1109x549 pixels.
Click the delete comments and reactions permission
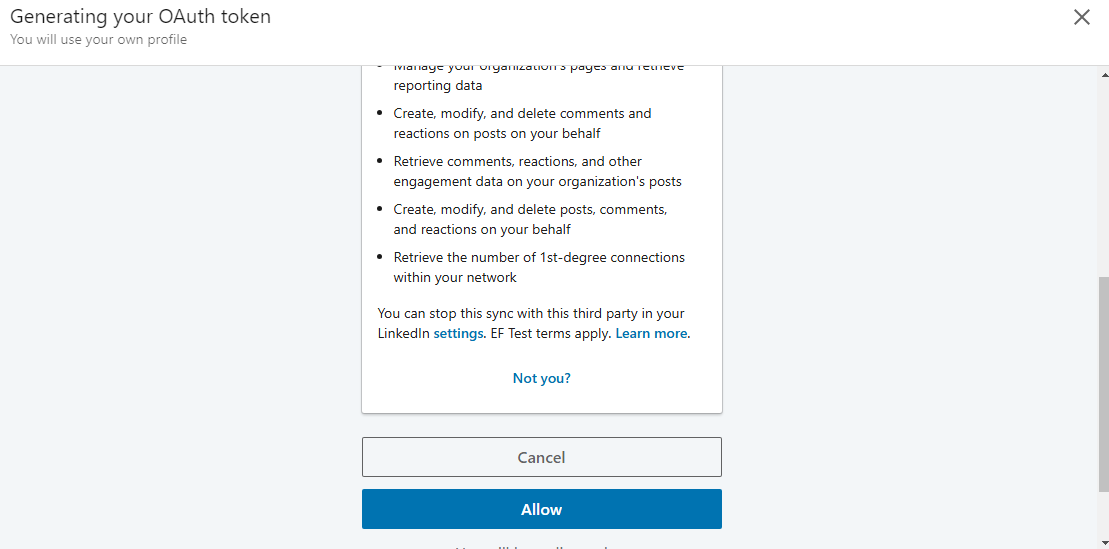point(522,123)
